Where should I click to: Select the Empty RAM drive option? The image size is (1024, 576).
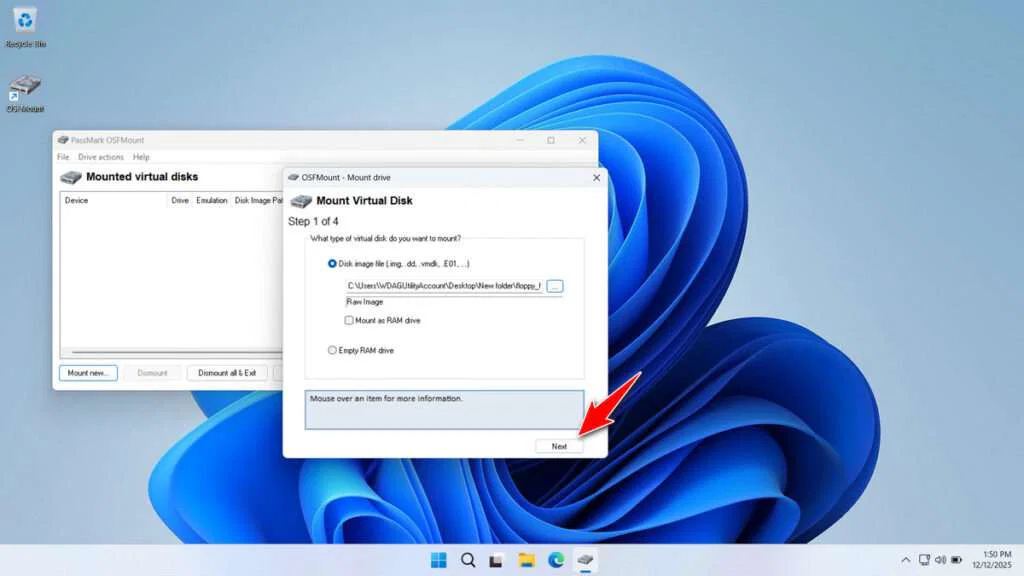pyautogui.click(x=331, y=350)
